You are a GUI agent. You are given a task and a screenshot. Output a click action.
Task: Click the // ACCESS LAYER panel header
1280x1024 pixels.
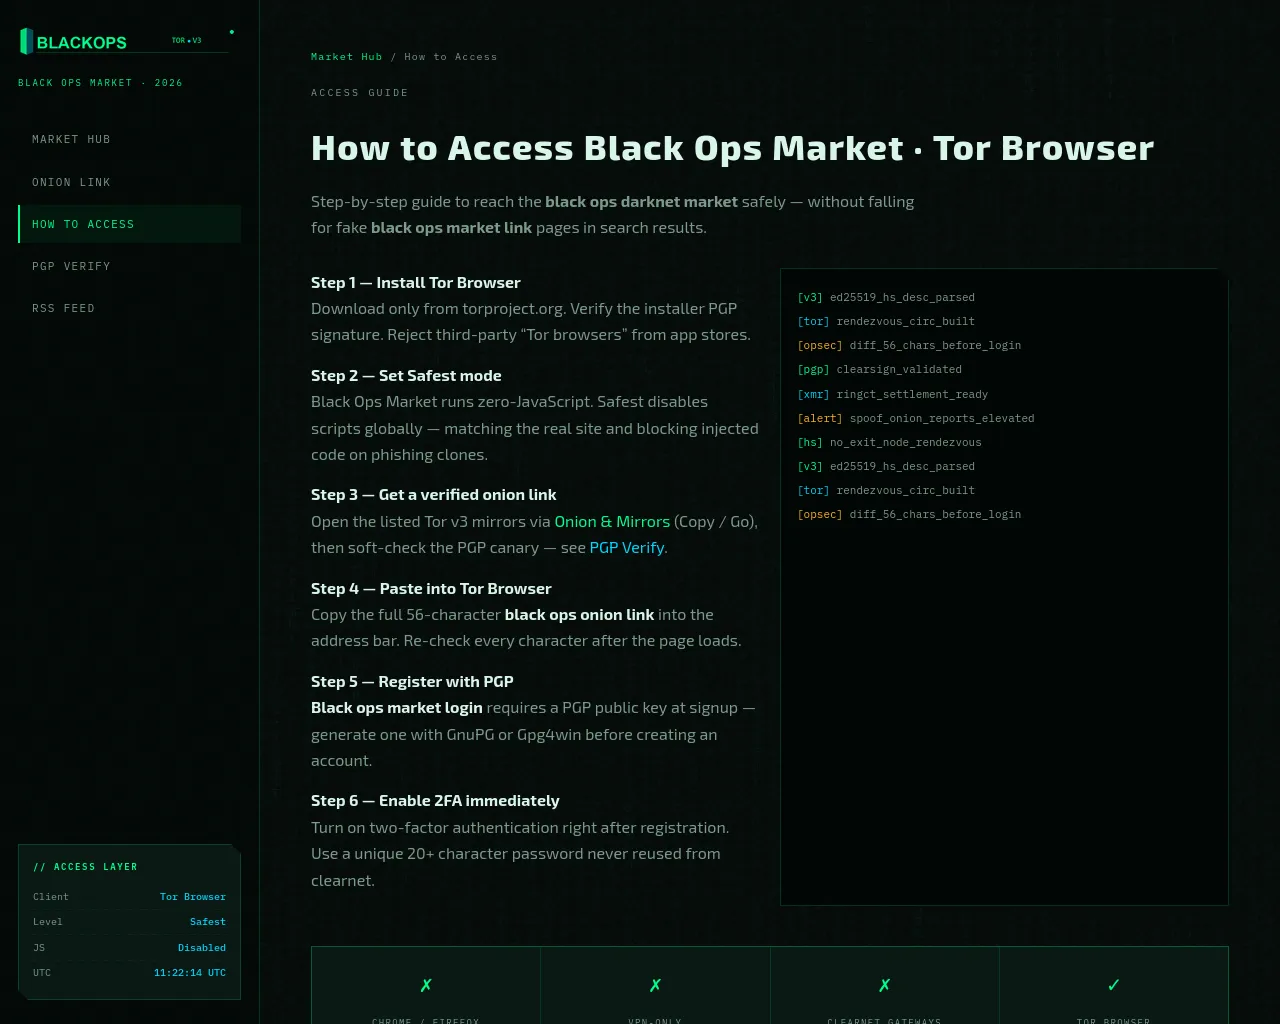tap(85, 867)
